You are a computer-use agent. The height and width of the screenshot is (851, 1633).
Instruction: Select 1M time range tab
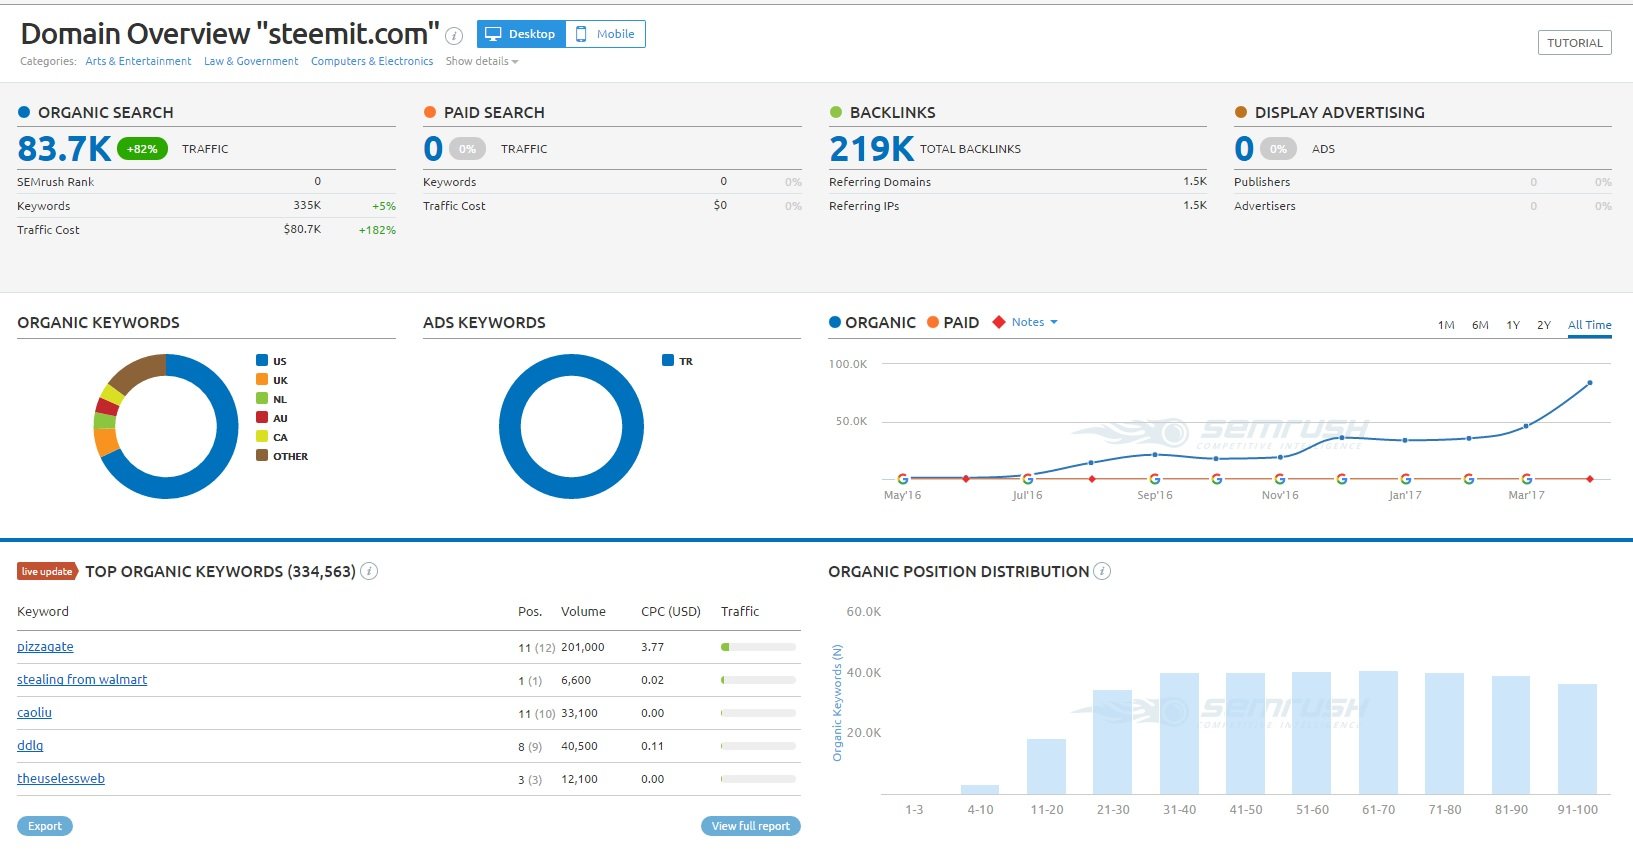click(1446, 325)
